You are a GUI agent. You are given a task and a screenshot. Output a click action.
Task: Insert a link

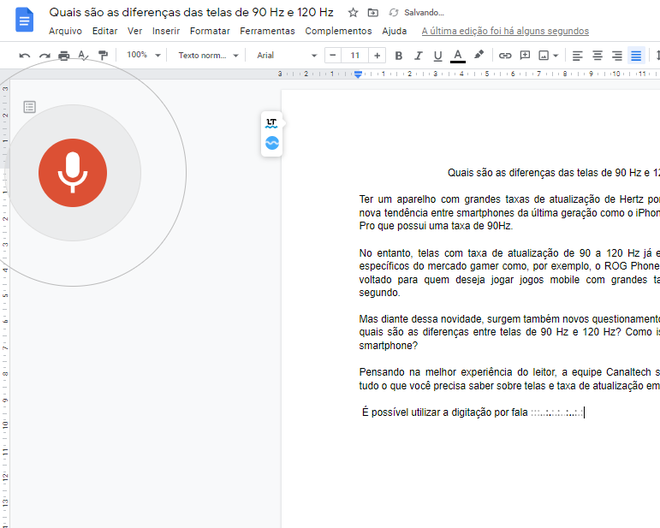coord(505,56)
